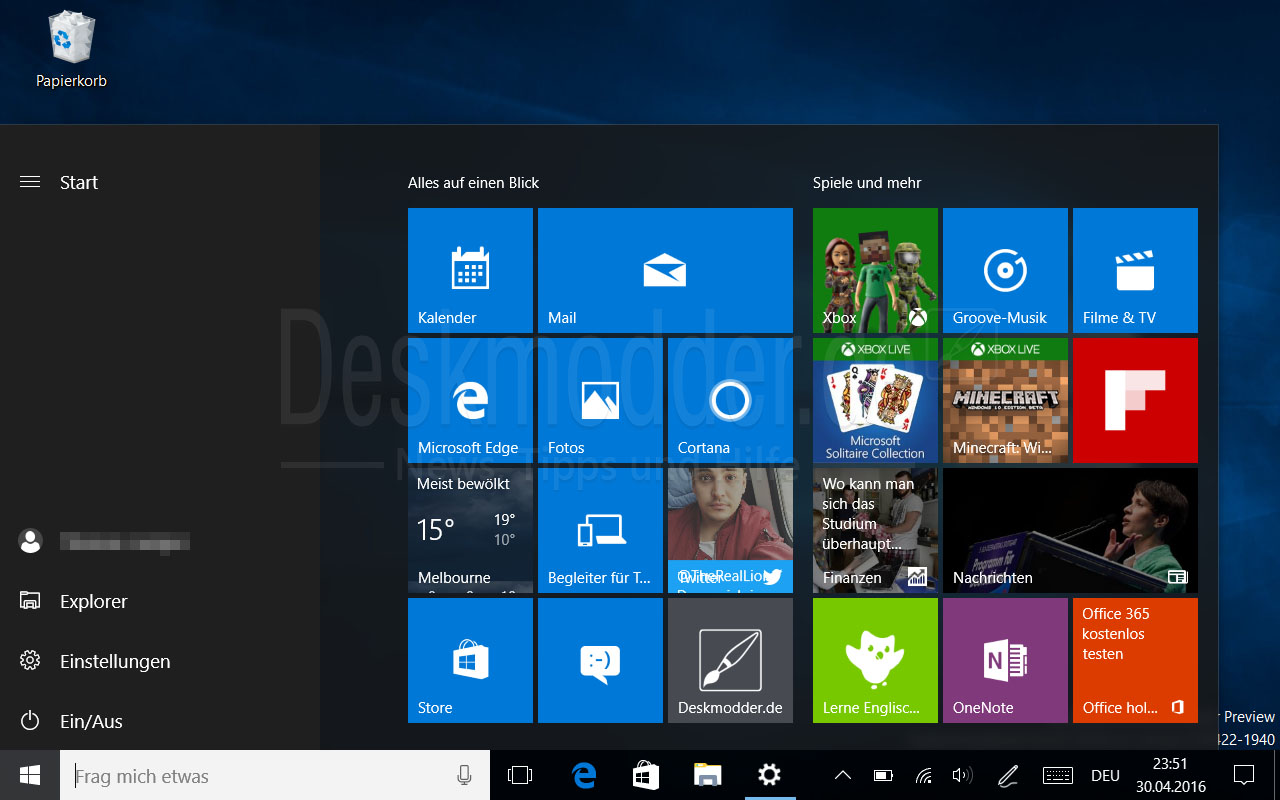Open the Office holen tile

click(x=1135, y=660)
